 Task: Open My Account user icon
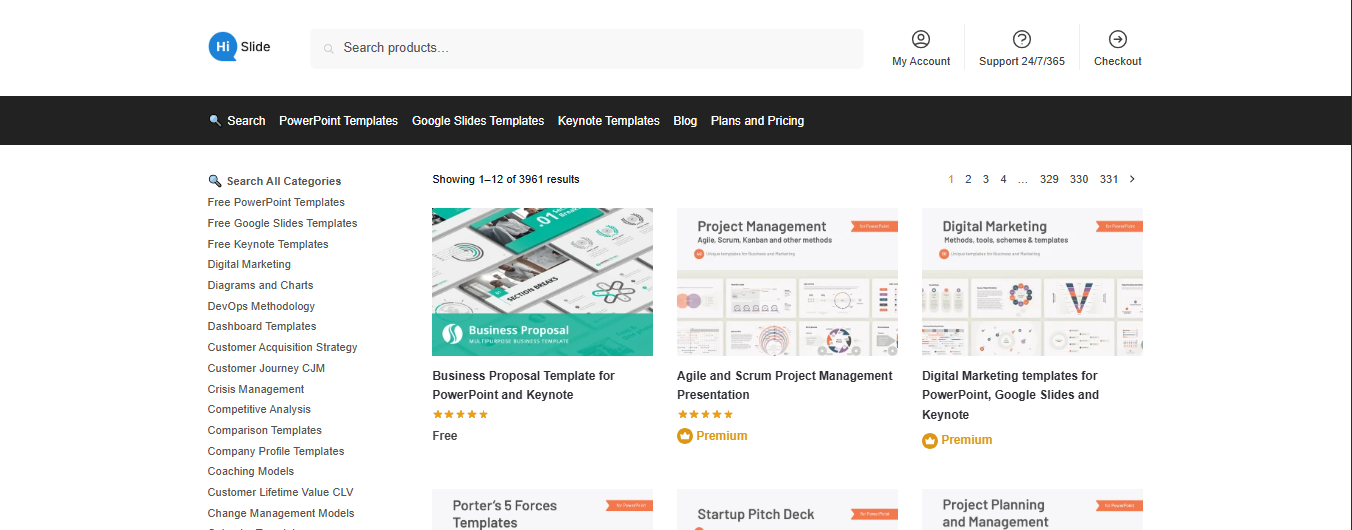click(921, 39)
